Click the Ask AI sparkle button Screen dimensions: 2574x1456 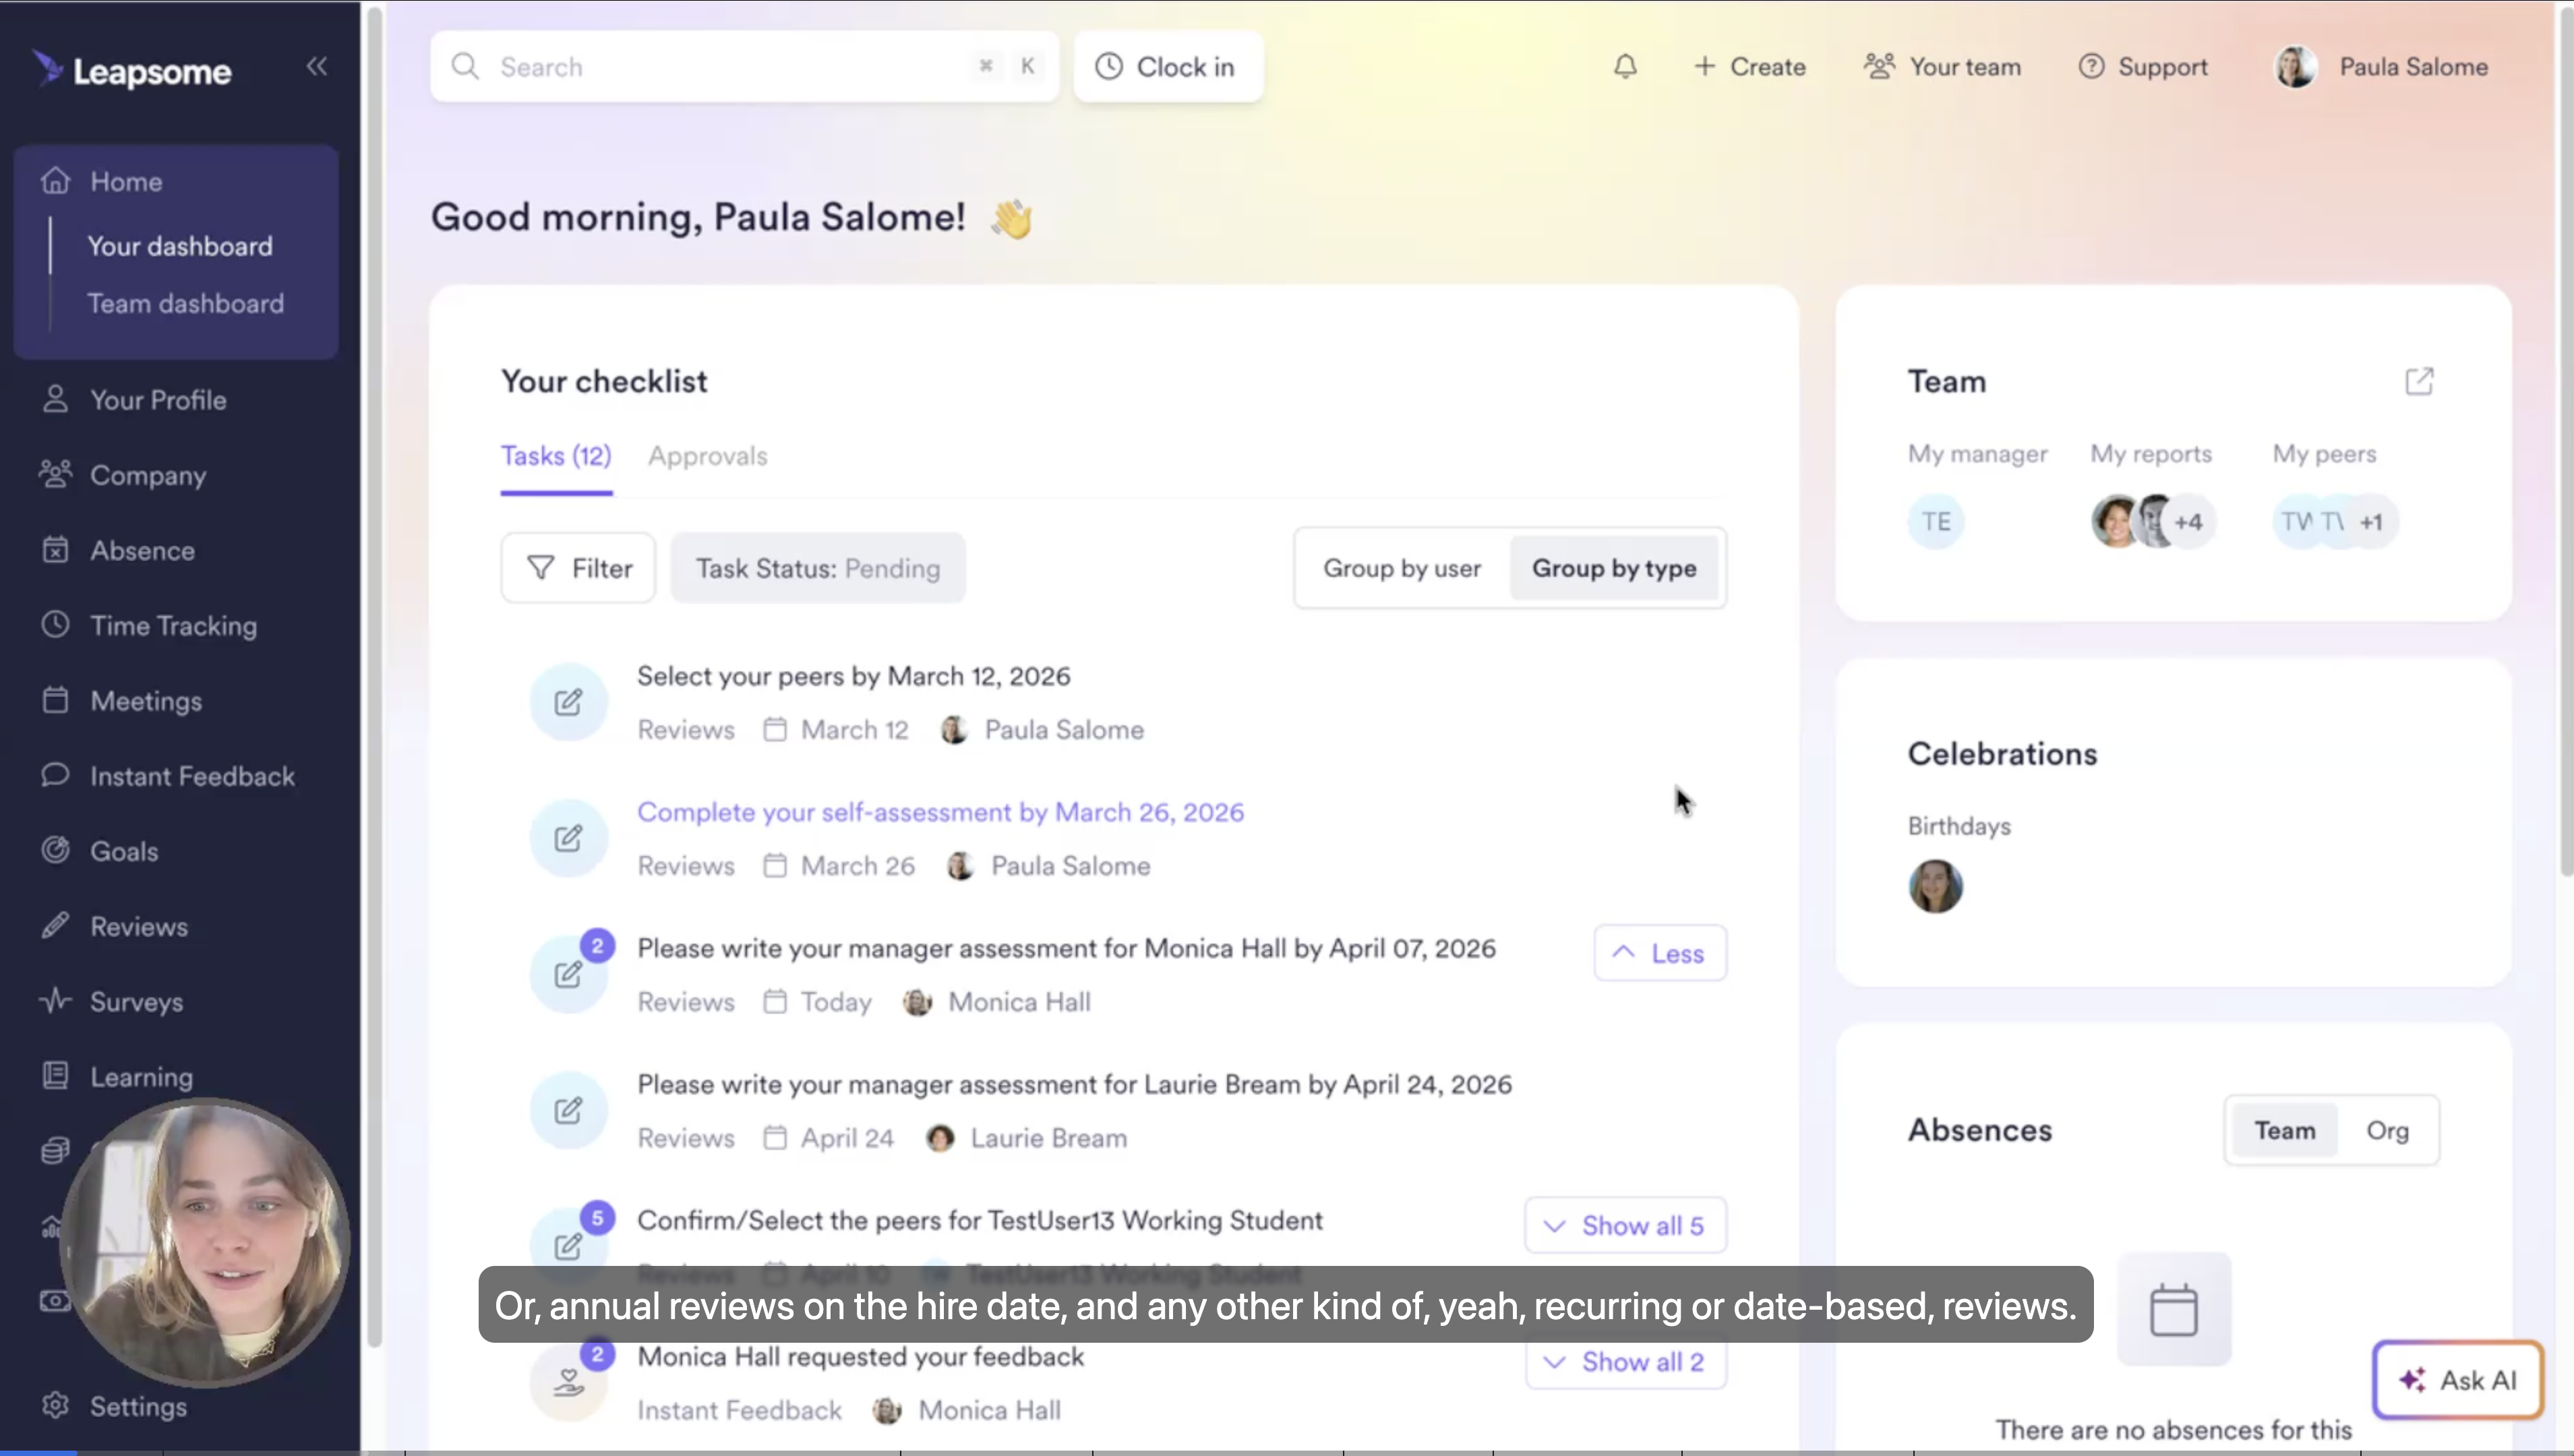[2457, 1380]
